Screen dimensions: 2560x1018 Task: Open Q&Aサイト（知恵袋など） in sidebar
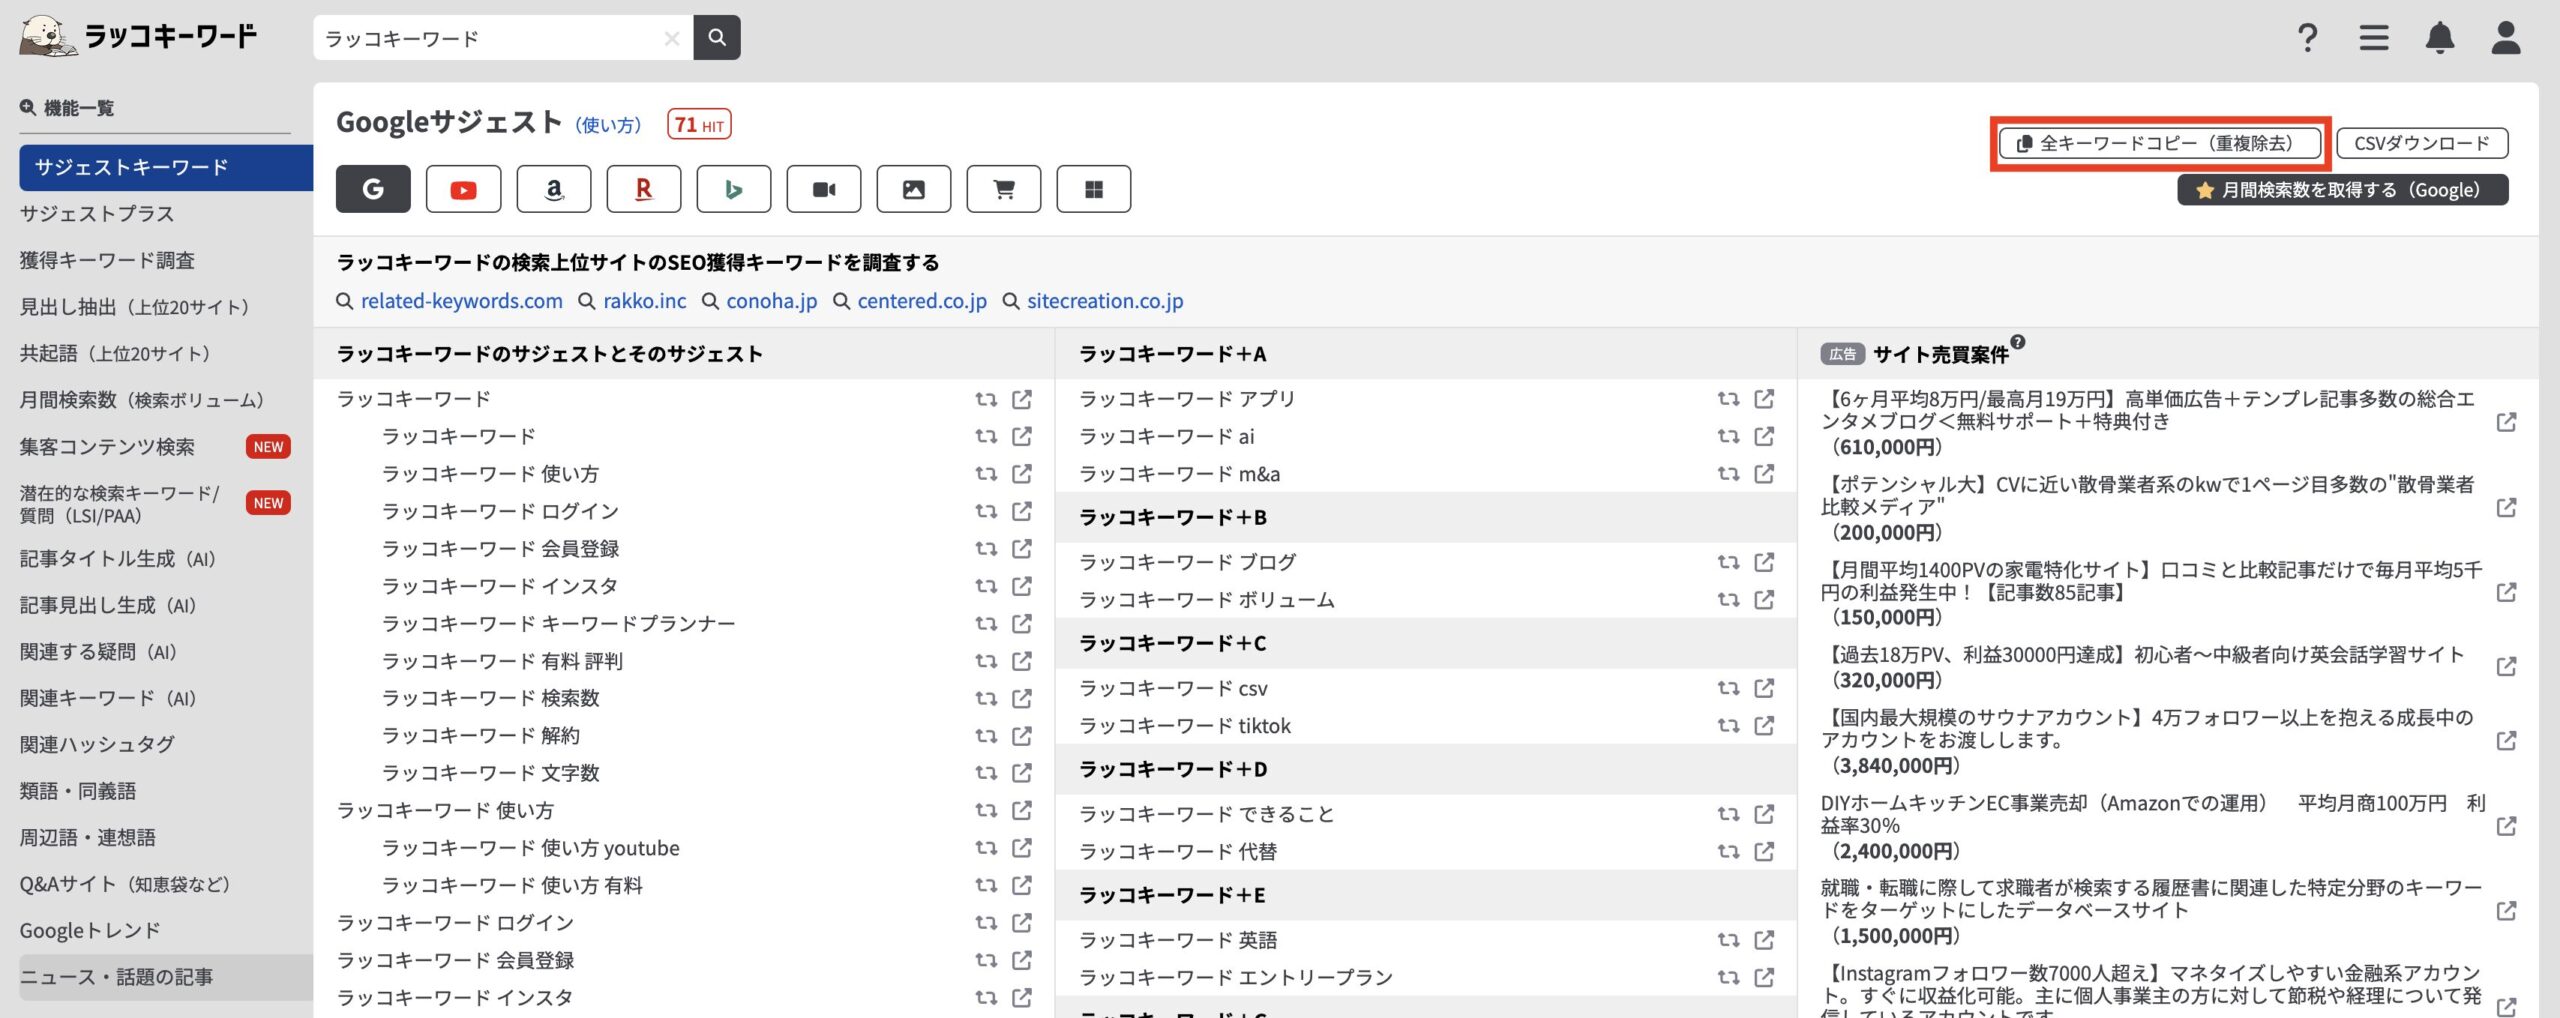(125, 884)
